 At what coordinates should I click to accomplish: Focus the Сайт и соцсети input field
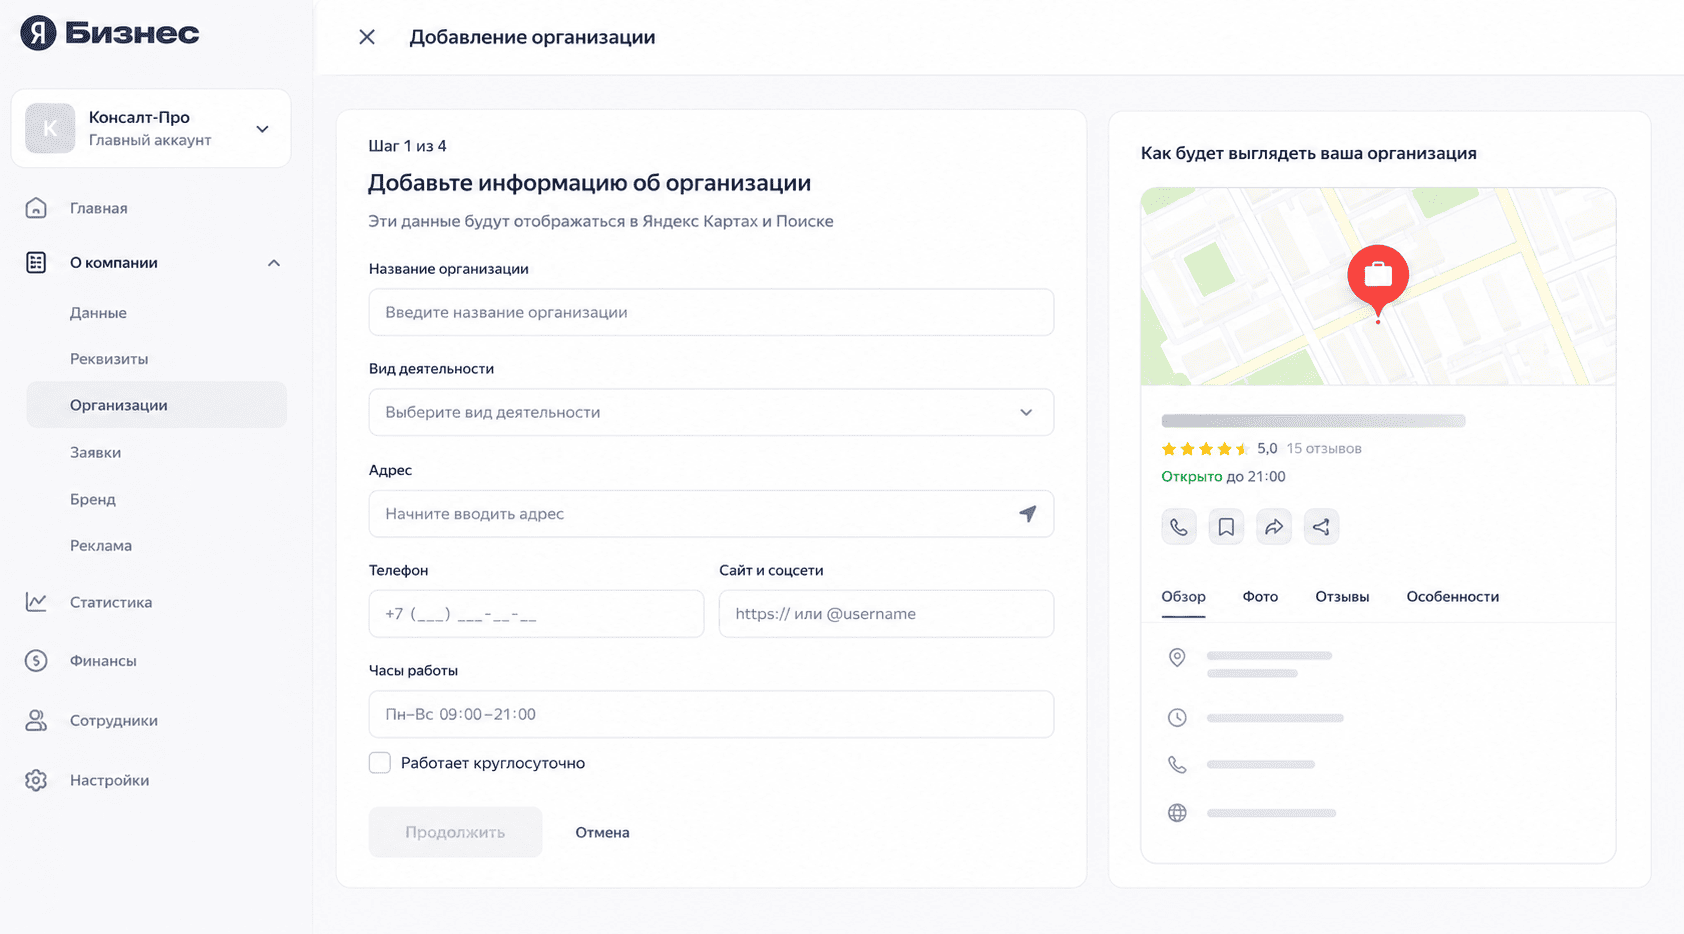tap(886, 614)
